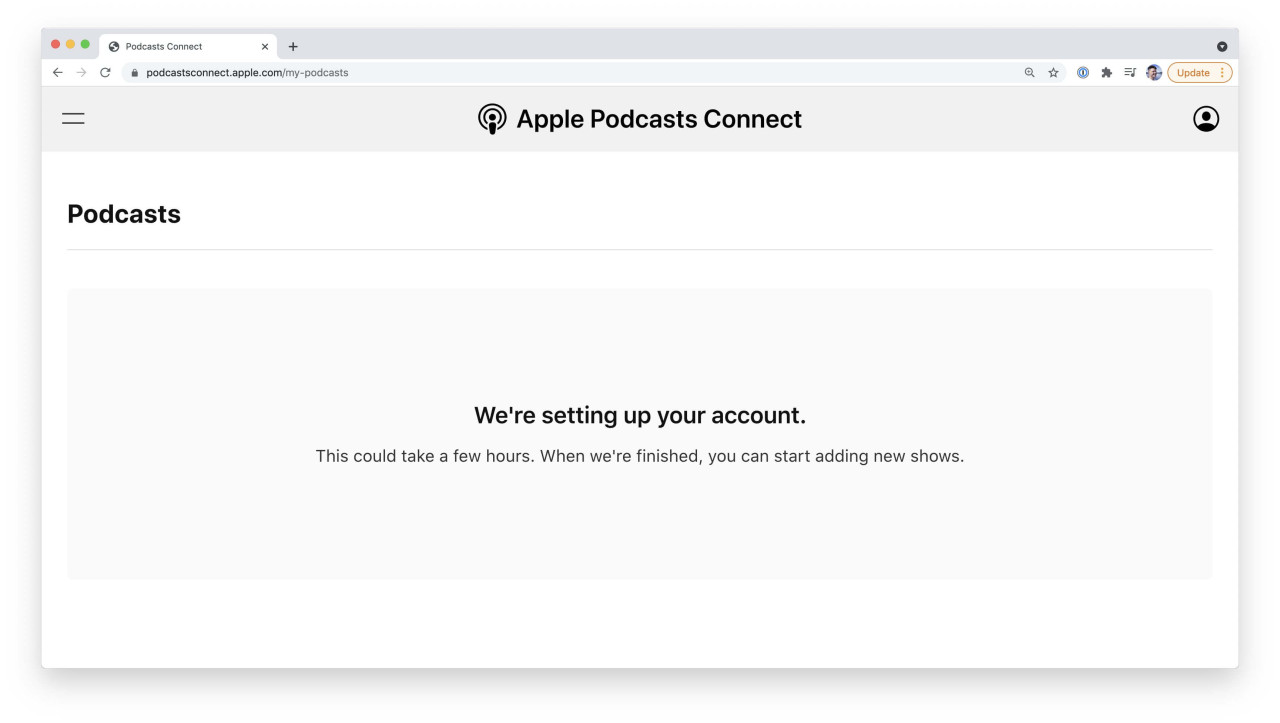Open the Extensions puzzle icon

[x=1106, y=73]
